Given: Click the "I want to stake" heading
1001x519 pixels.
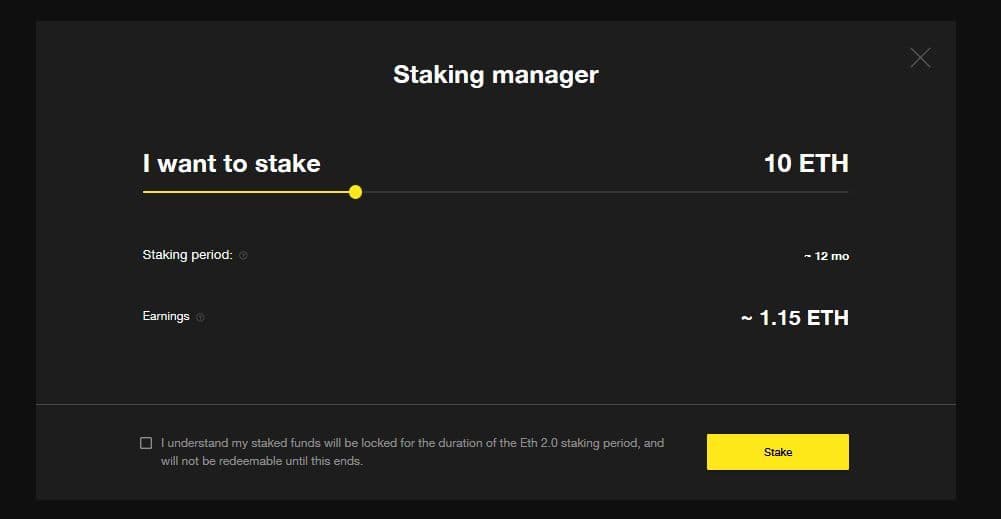Looking at the screenshot, I should click(x=232, y=164).
